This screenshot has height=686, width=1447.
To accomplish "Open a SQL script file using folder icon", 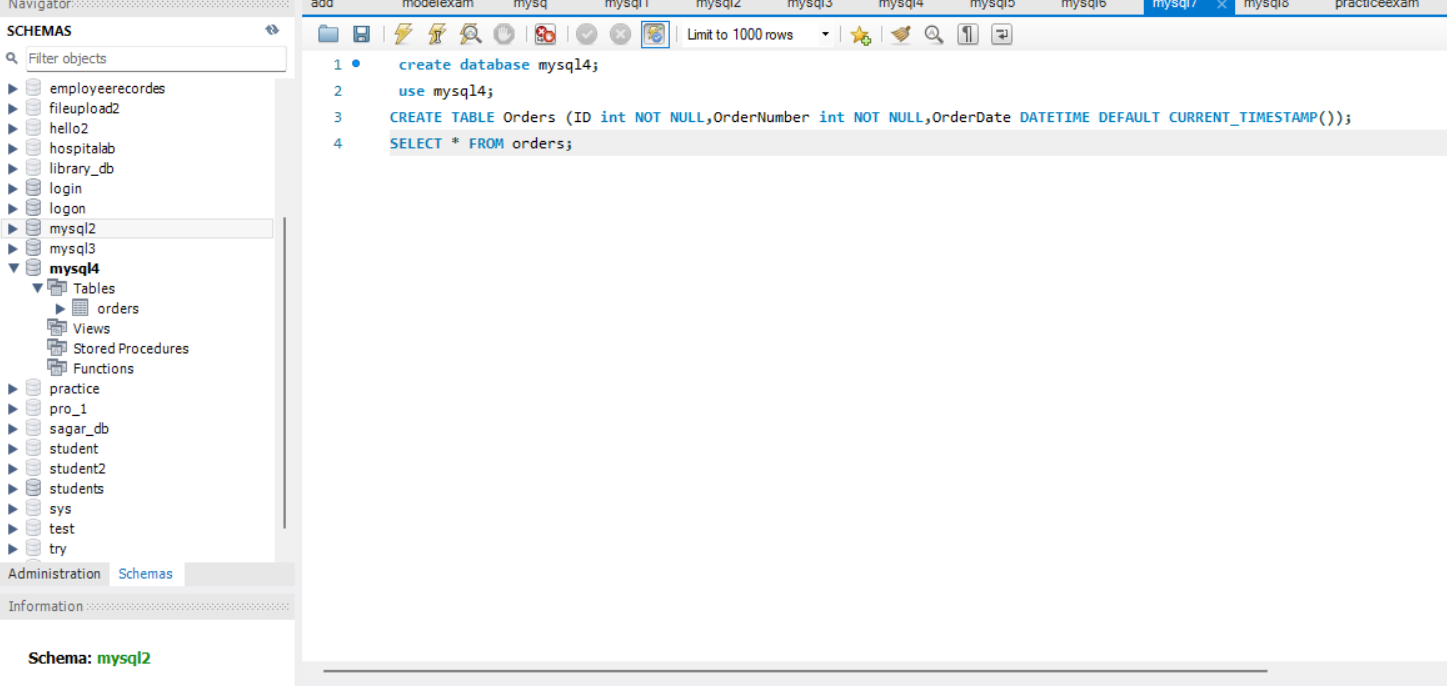I will click(x=327, y=34).
